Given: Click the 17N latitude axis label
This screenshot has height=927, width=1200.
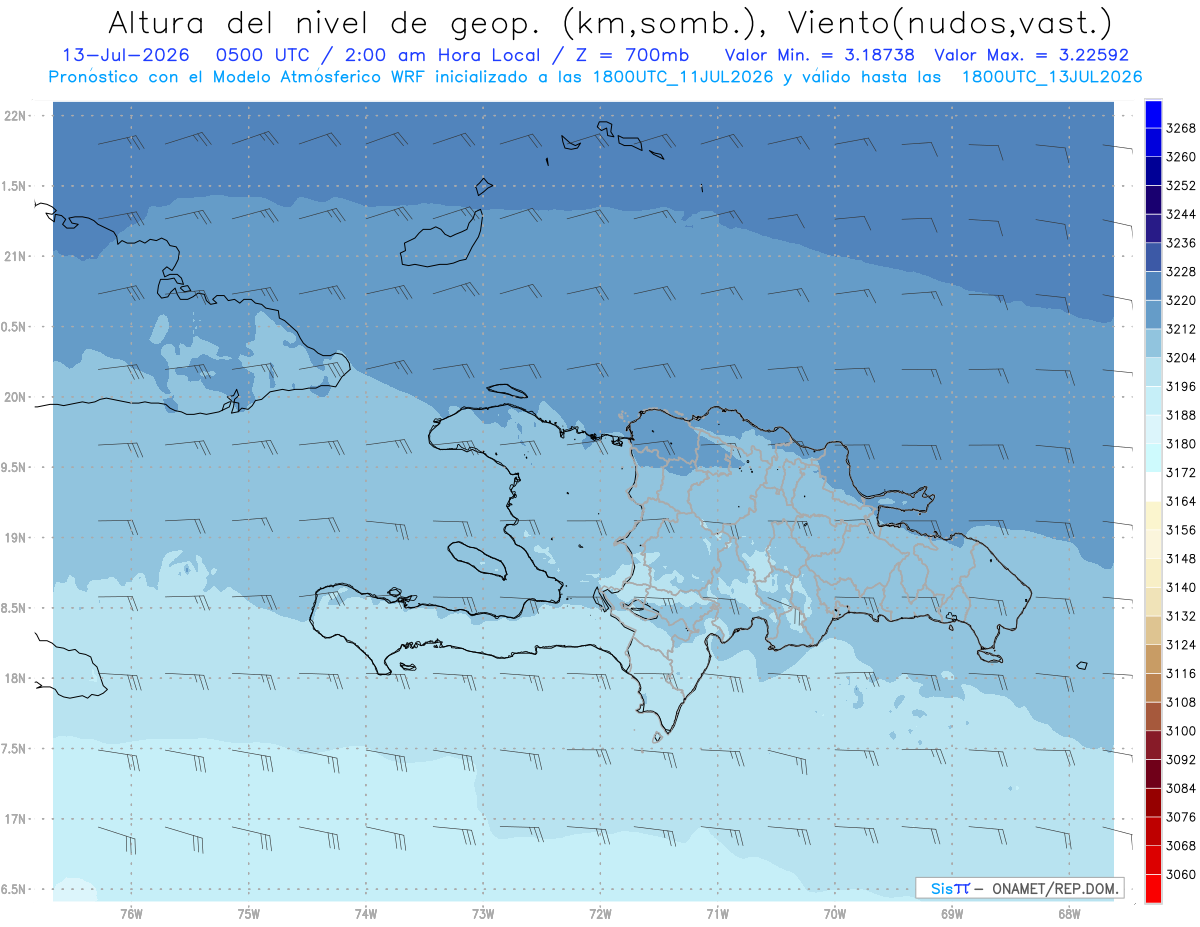Looking at the screenshot, I should click(x=16, y=819).
